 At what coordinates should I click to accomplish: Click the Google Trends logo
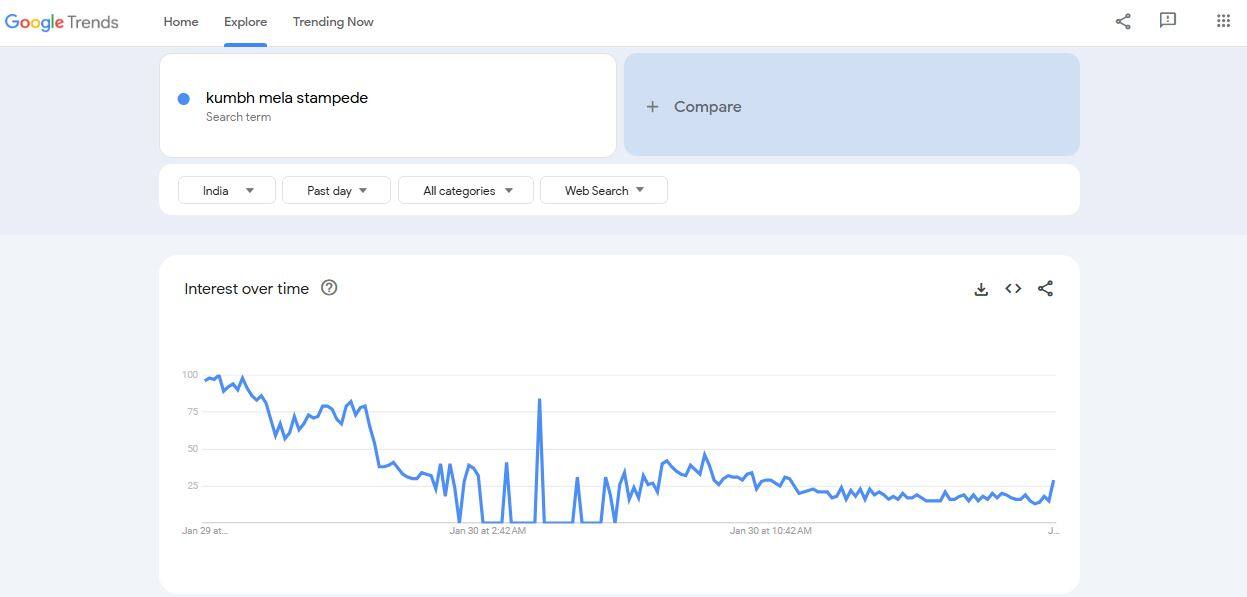[62, 22]
